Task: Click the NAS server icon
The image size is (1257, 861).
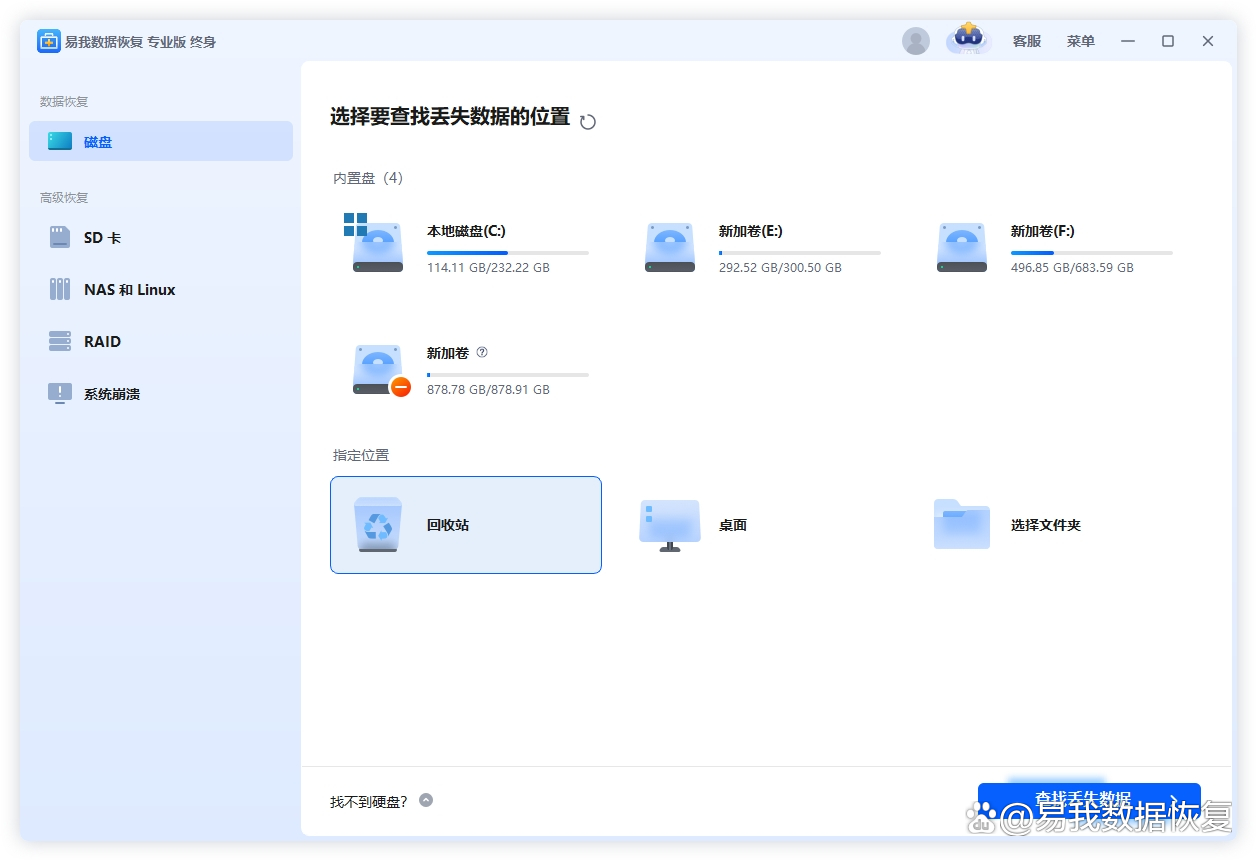Action: 60,289
